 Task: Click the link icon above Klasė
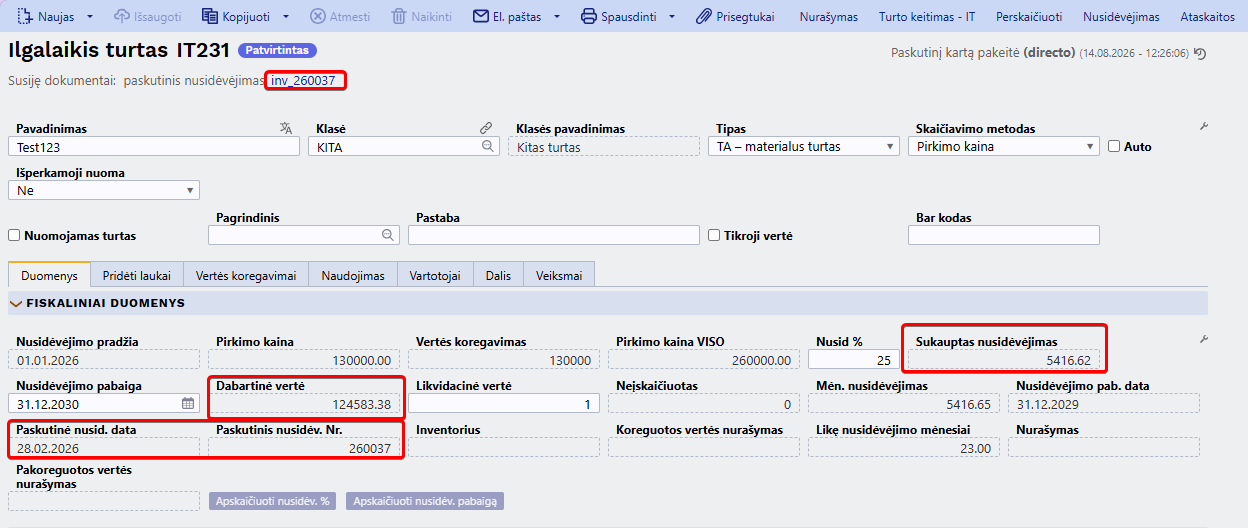pyautogui.click(x=486, y=128)
